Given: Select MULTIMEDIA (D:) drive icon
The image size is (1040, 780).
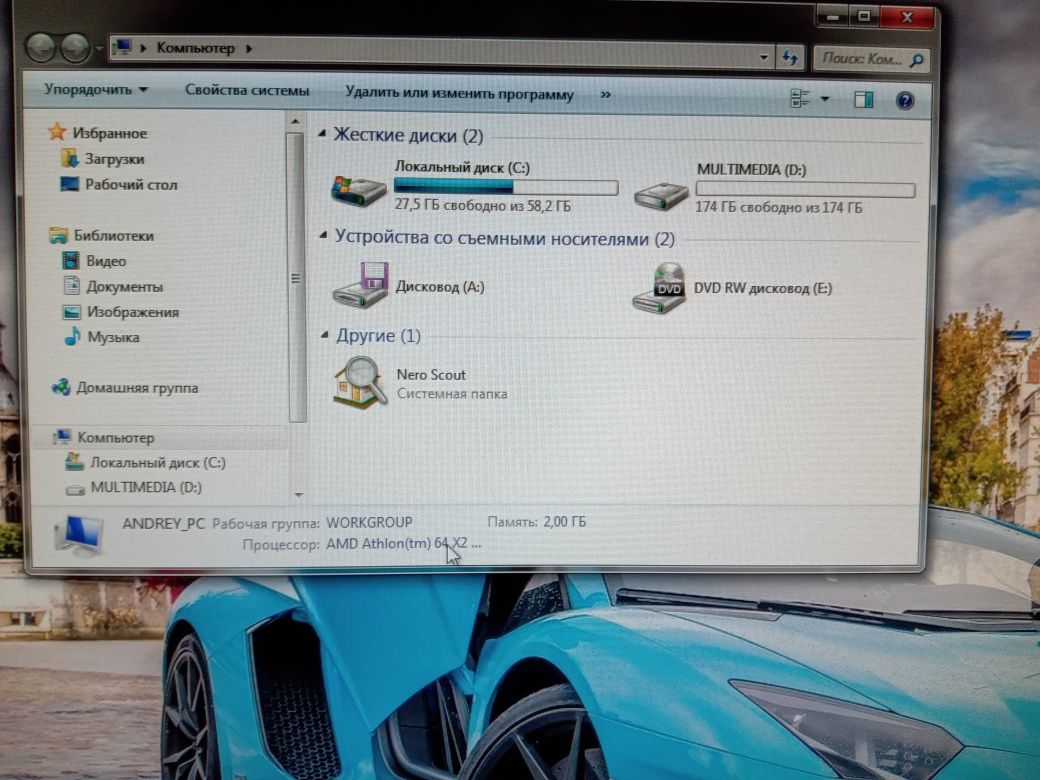Looking at the screenshot, I should 661,196.
